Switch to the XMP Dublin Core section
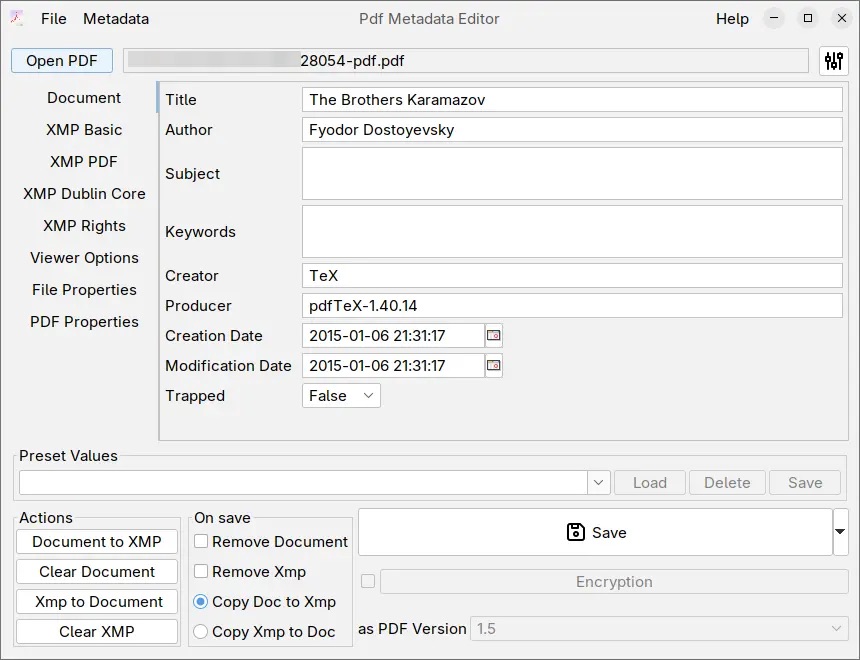Viewport: 860px width, 660px height. (x=83, y=193)
